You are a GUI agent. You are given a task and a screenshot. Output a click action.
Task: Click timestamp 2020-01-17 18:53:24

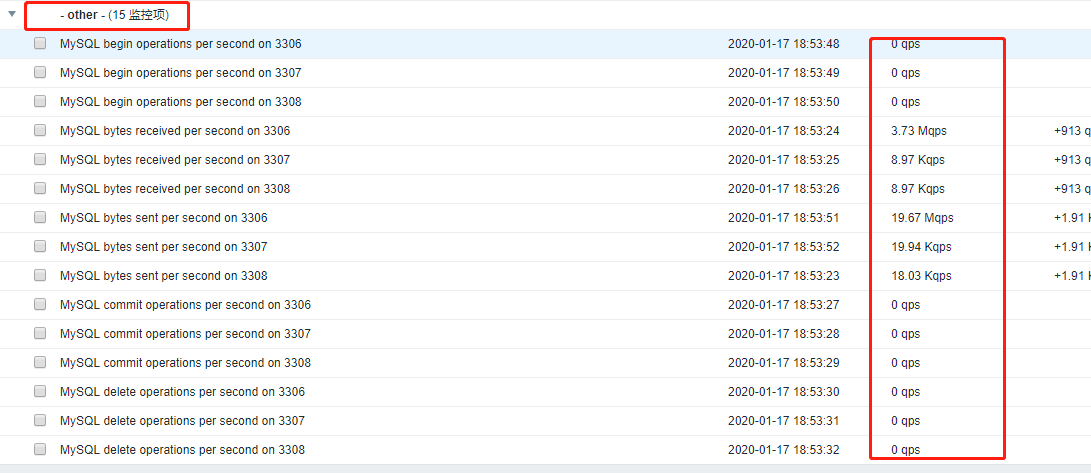[783, 131]
